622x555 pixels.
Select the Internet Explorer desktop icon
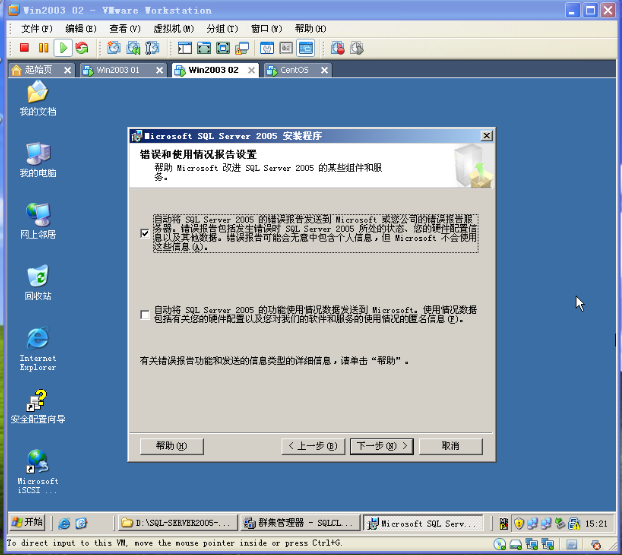click(x=38, y=349)
